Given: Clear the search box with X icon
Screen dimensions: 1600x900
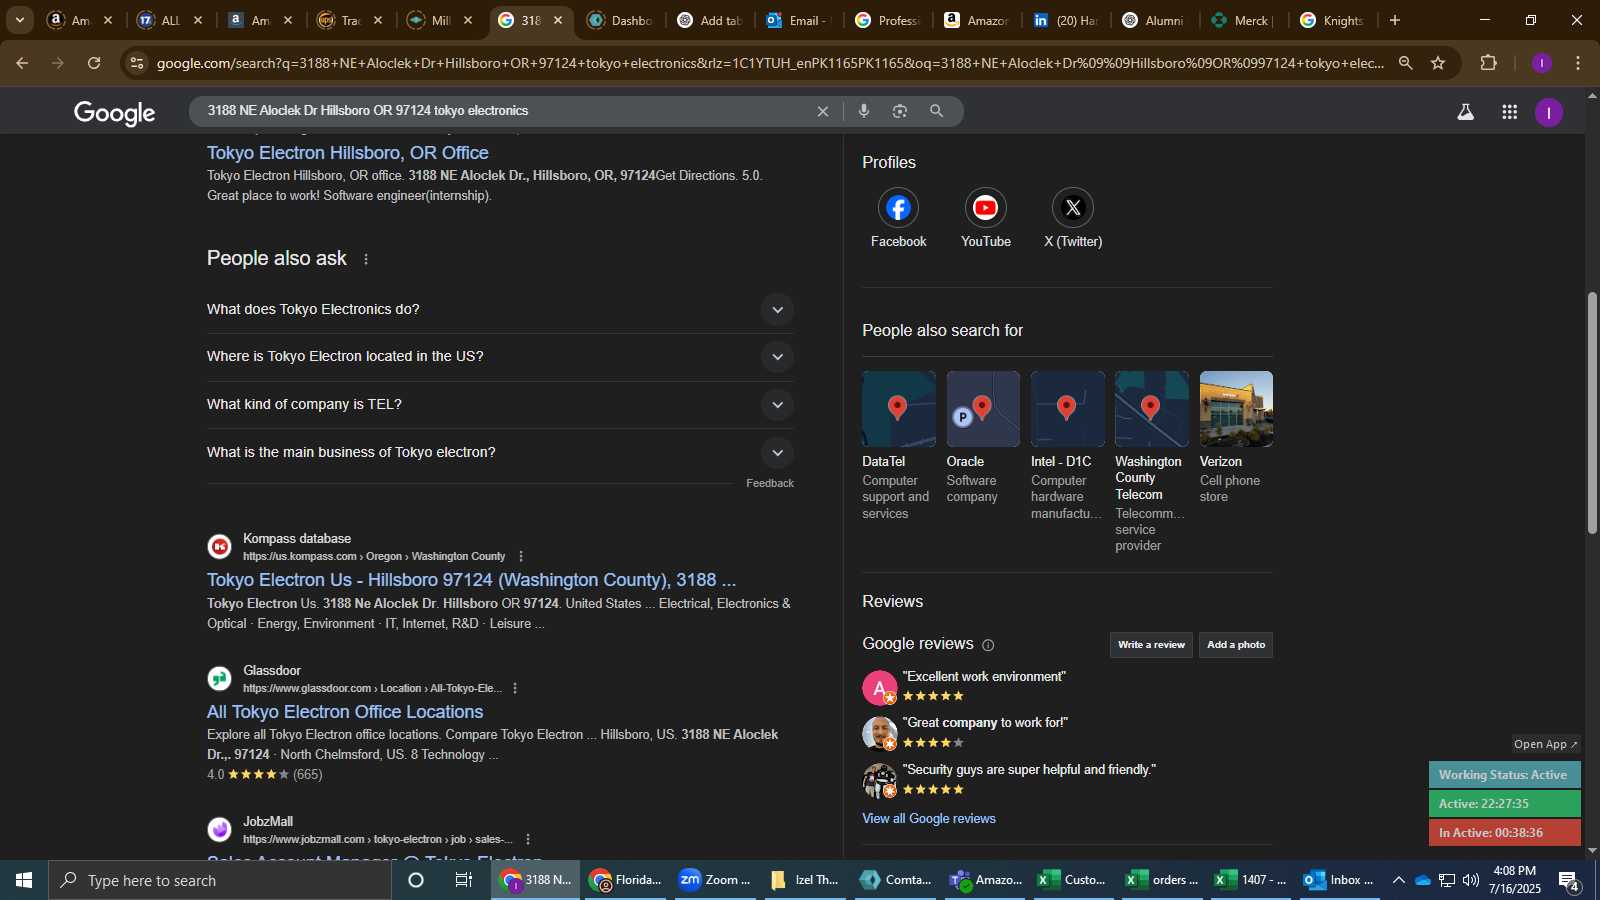Looking at the screenshot, I should coord(822,111).
